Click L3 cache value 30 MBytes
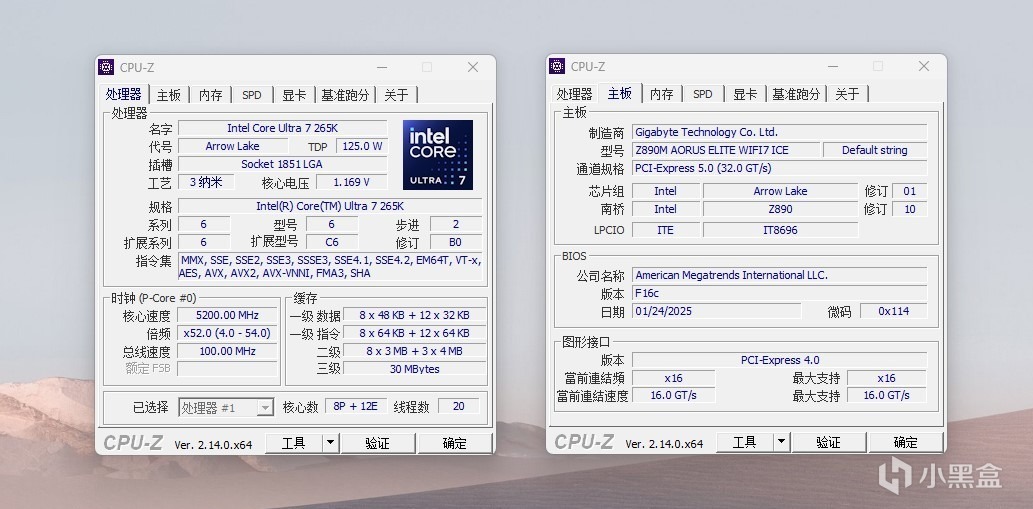 click(414, 369)
